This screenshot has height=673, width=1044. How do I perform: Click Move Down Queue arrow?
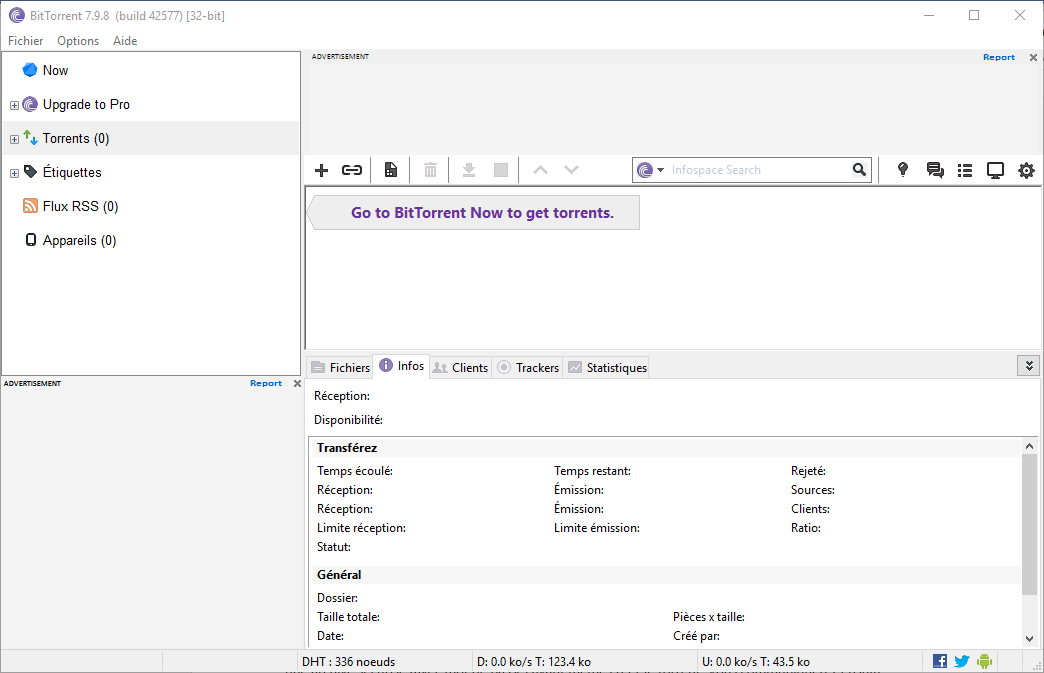pos(571,170)
